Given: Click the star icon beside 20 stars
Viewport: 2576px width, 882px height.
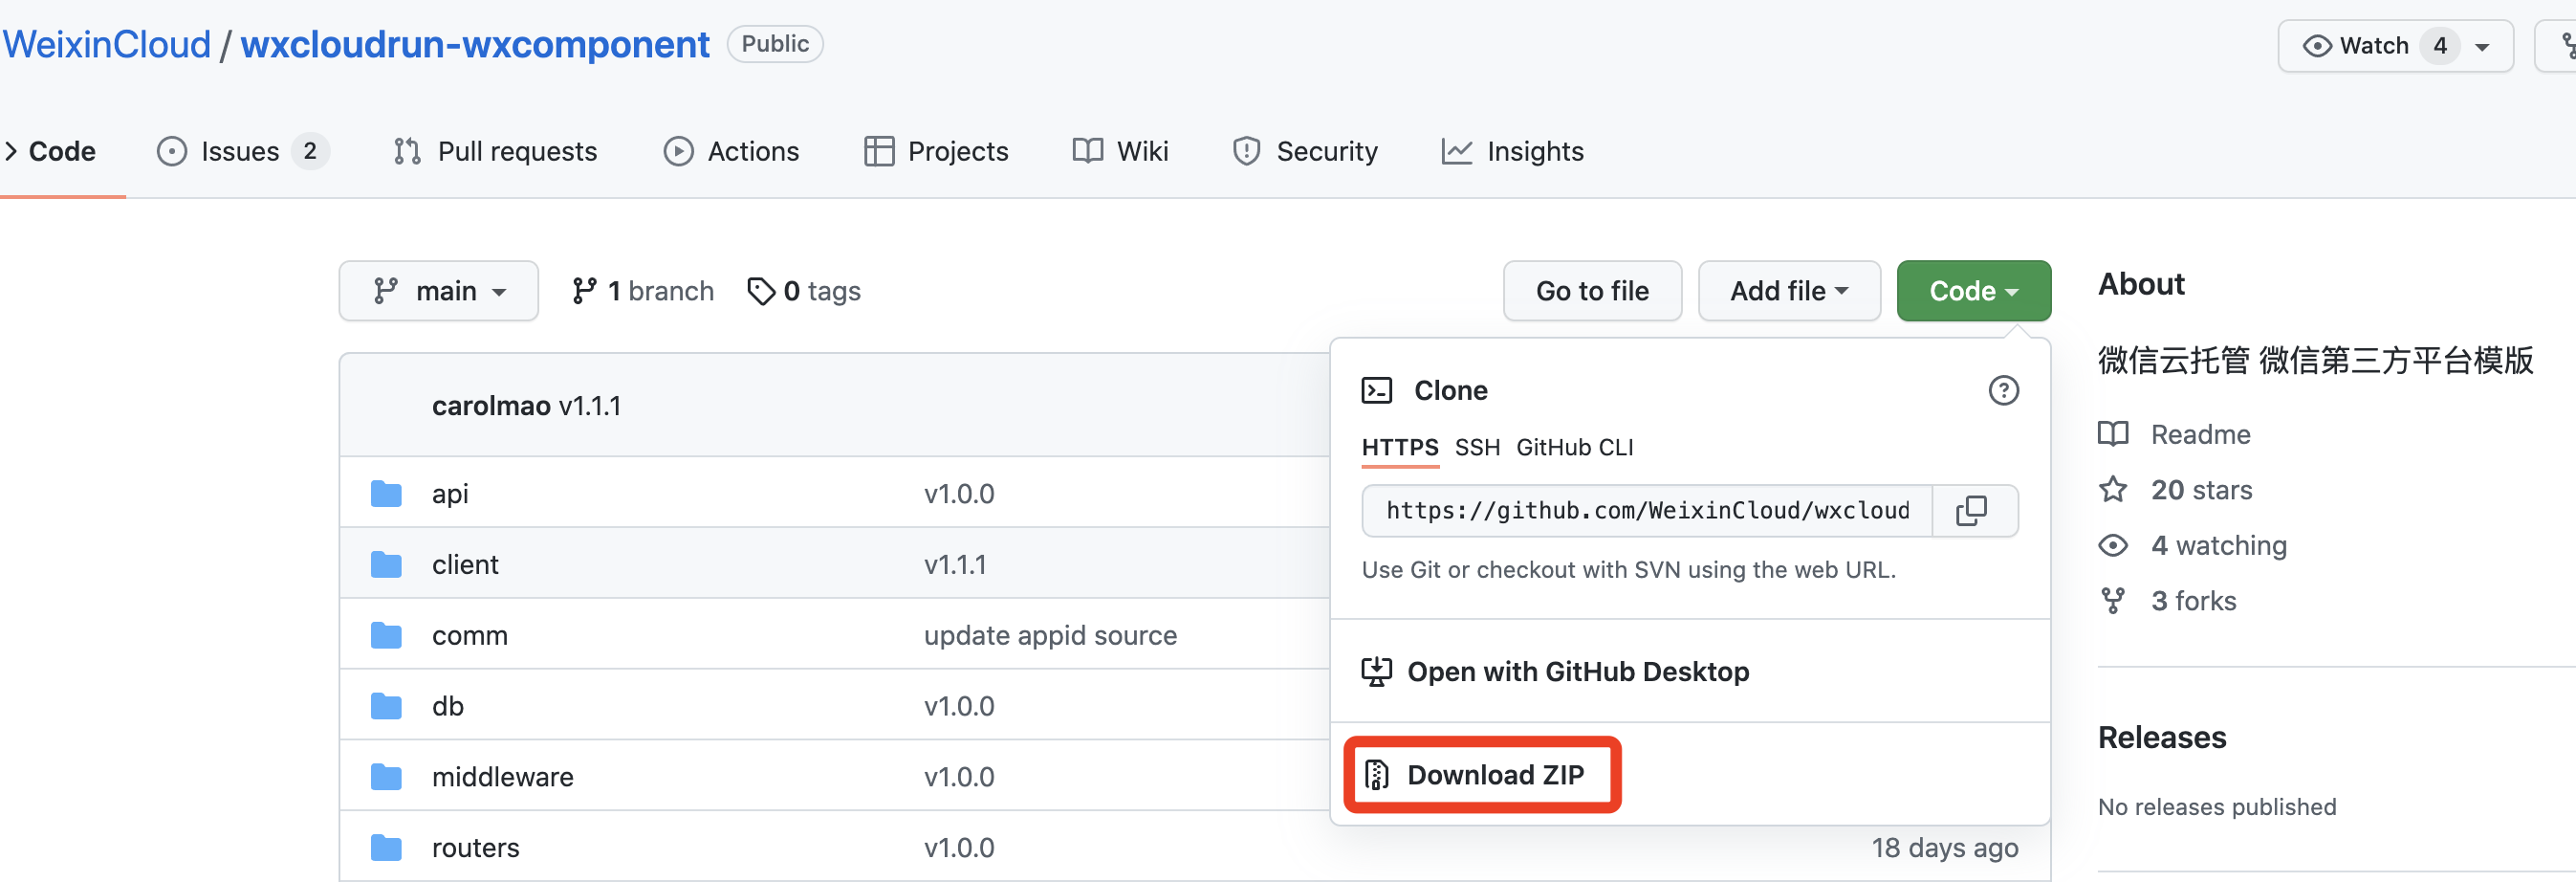Looking at the screenshot, I should point(2113,490).
